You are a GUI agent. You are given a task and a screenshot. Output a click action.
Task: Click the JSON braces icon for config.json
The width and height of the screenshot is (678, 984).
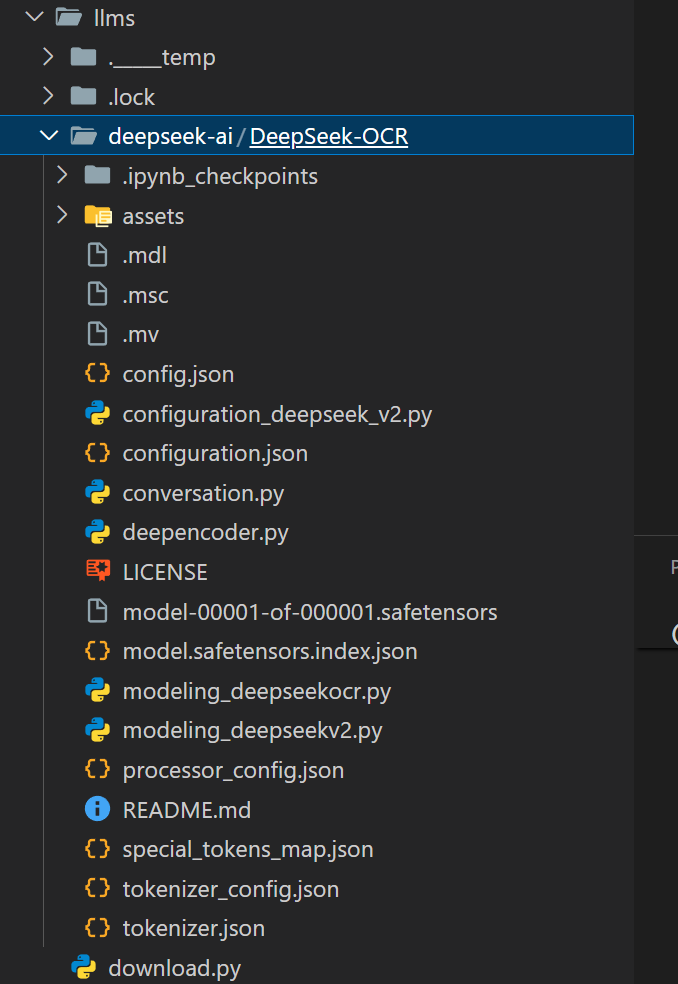click(x=97, y=374)
